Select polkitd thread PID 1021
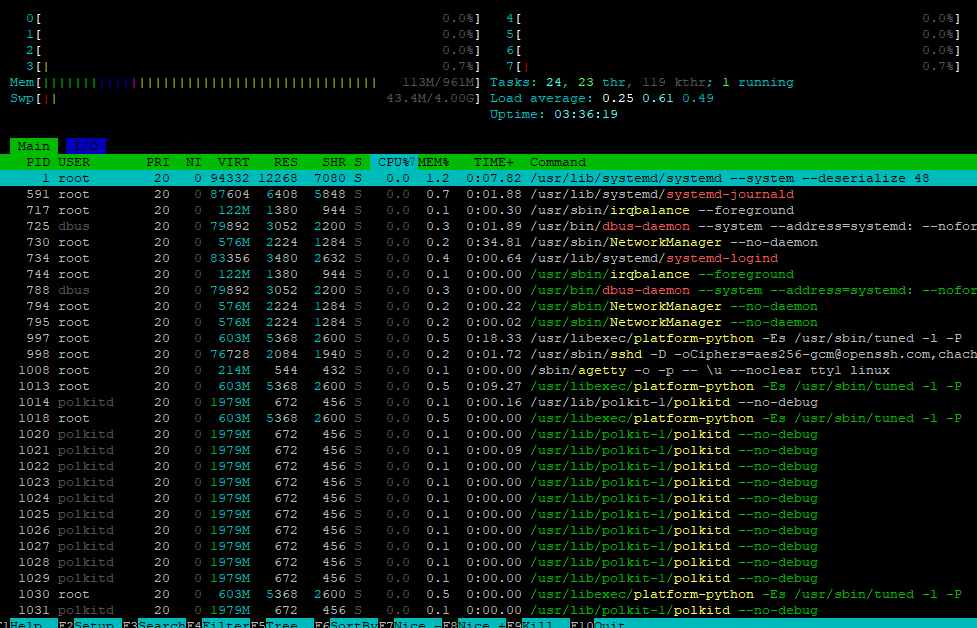 coord(488,450)
